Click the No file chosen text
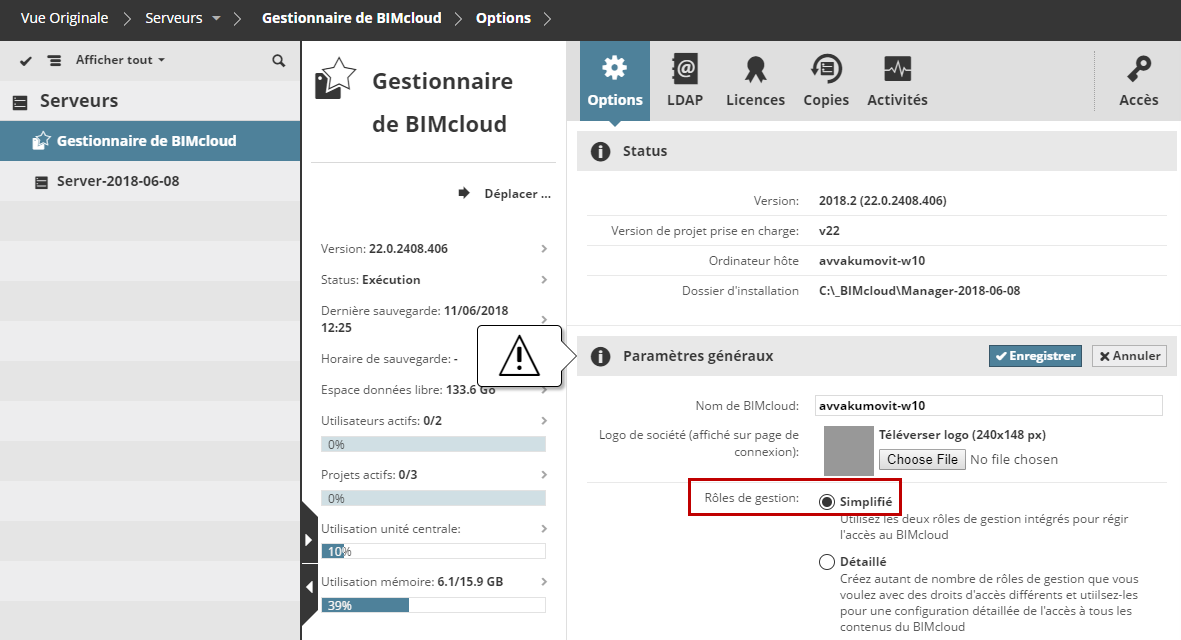1181x640 pixels. [x=1014, y=459]
